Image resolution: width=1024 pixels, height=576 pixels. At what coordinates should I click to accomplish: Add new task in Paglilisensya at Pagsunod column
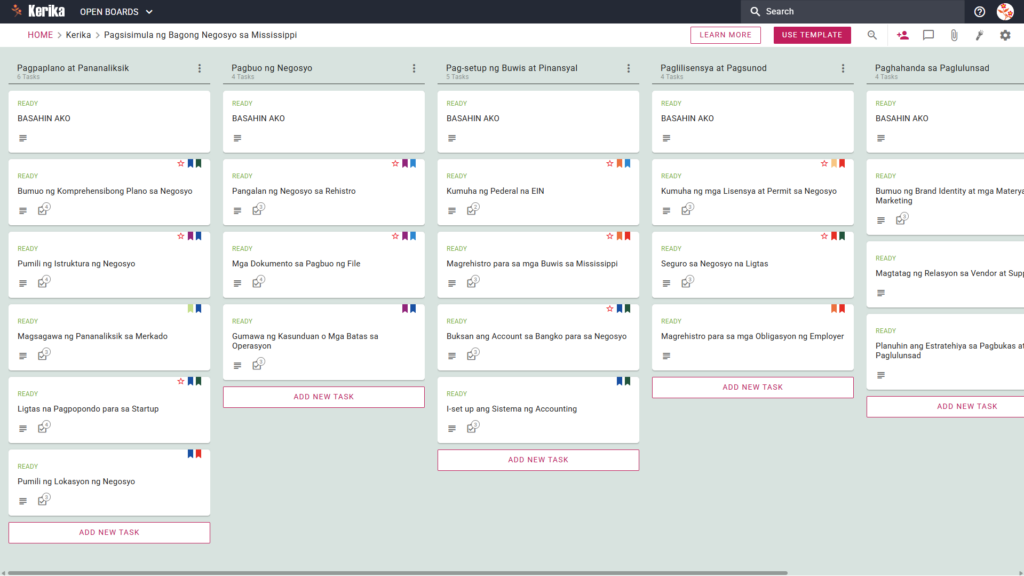tap(752, 387)
